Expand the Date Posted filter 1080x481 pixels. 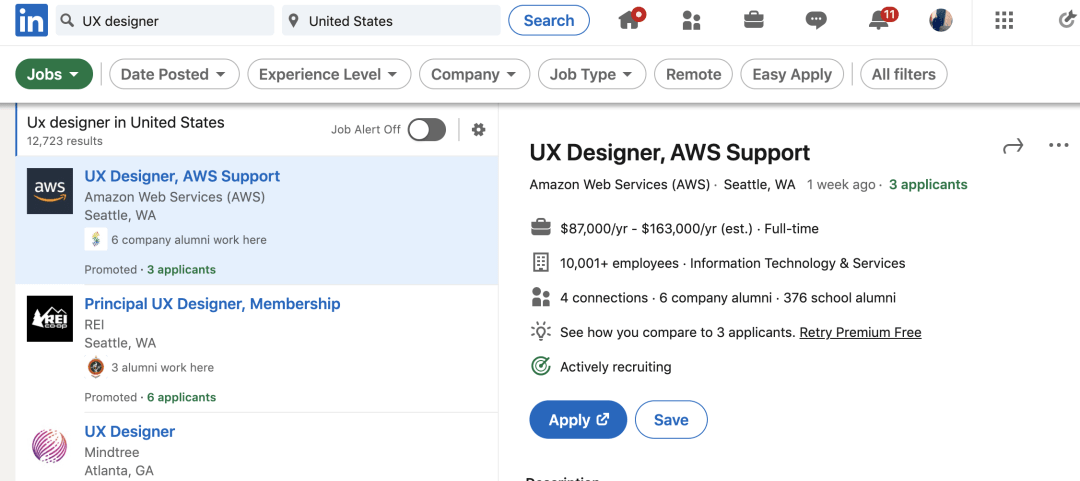click(x=174, y=74)
